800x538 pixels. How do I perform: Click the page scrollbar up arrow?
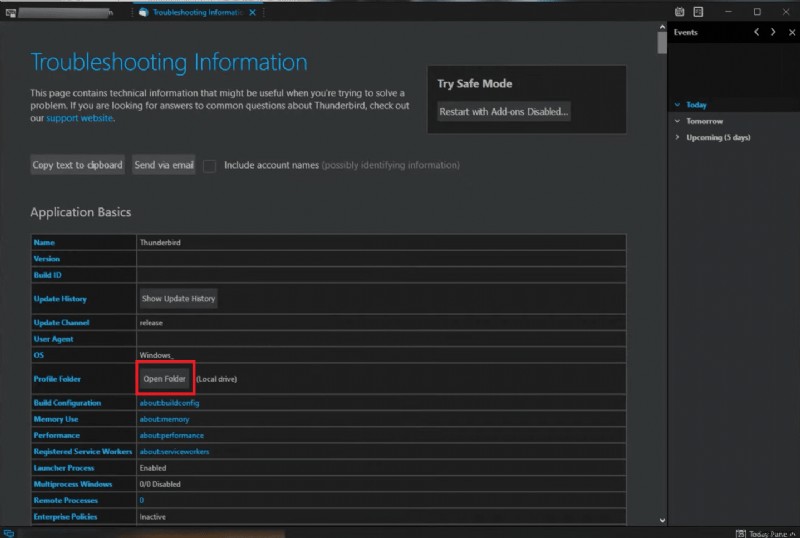662,27
